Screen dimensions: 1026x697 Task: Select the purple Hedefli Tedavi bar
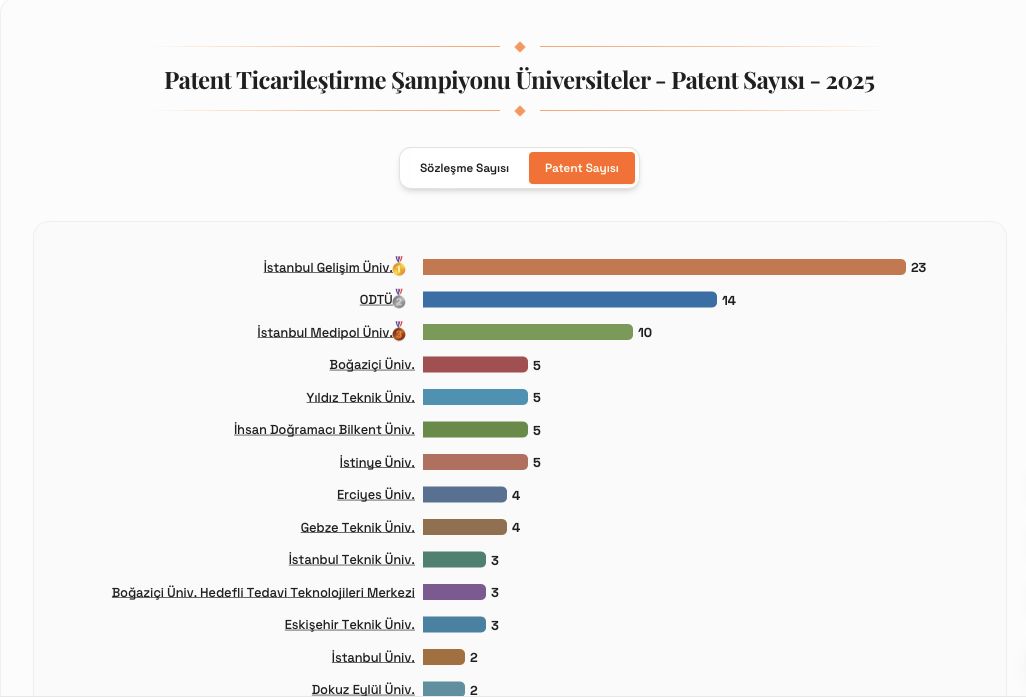(x=454, y=592)
